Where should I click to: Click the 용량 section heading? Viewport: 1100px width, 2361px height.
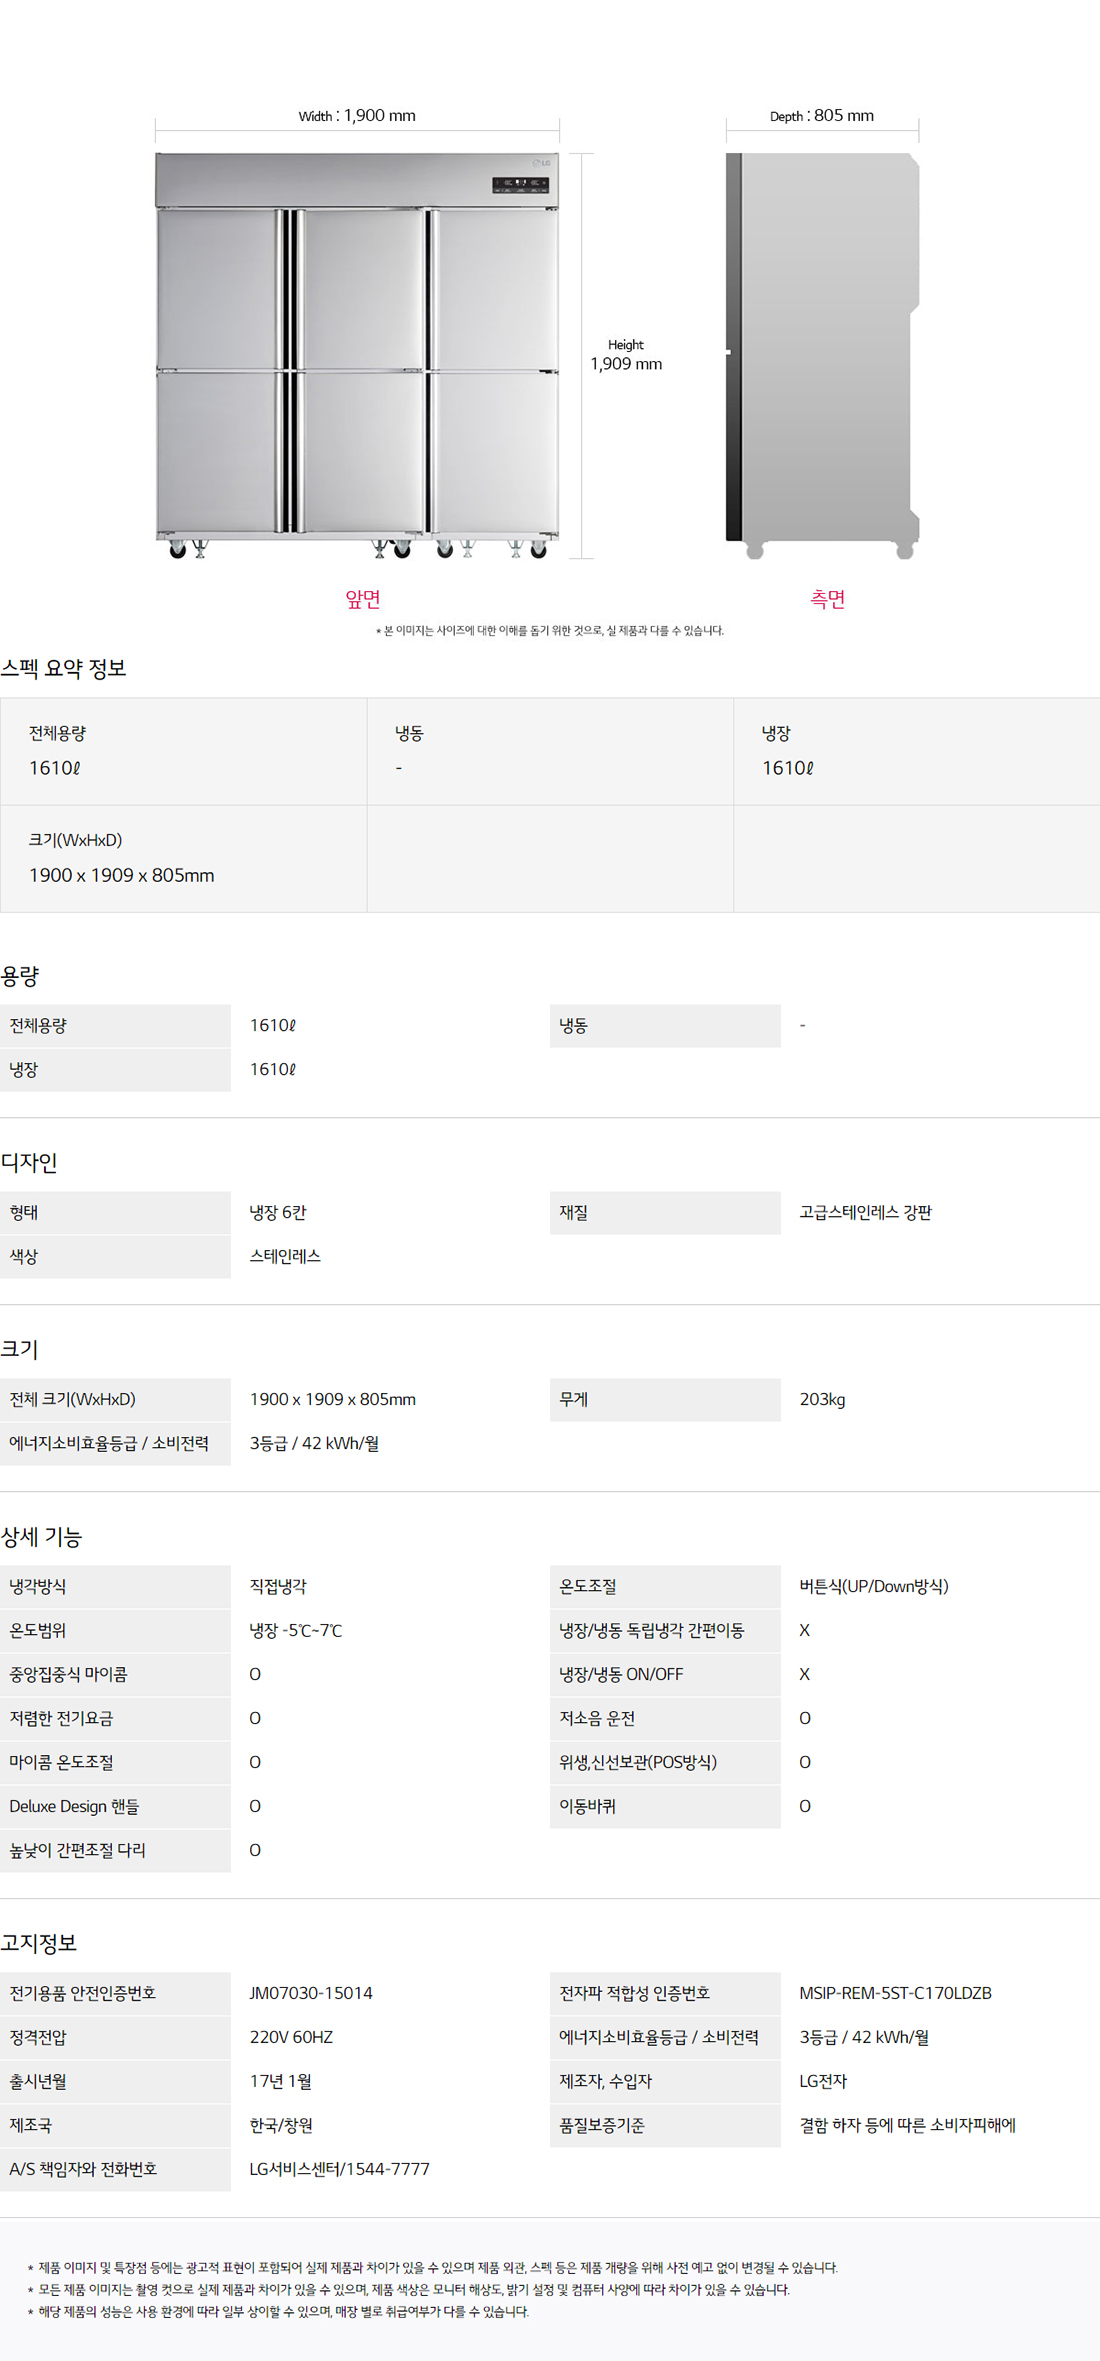(x=20, y=976)
